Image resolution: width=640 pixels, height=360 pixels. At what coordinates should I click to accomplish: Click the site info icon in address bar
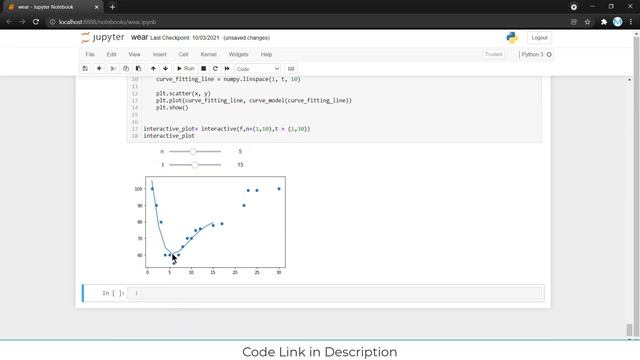(x=52, y=22)
